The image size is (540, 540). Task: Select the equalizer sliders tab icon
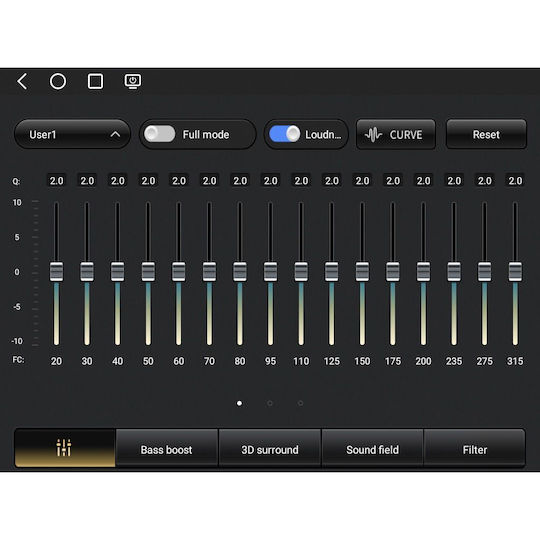tap(64, 447)
